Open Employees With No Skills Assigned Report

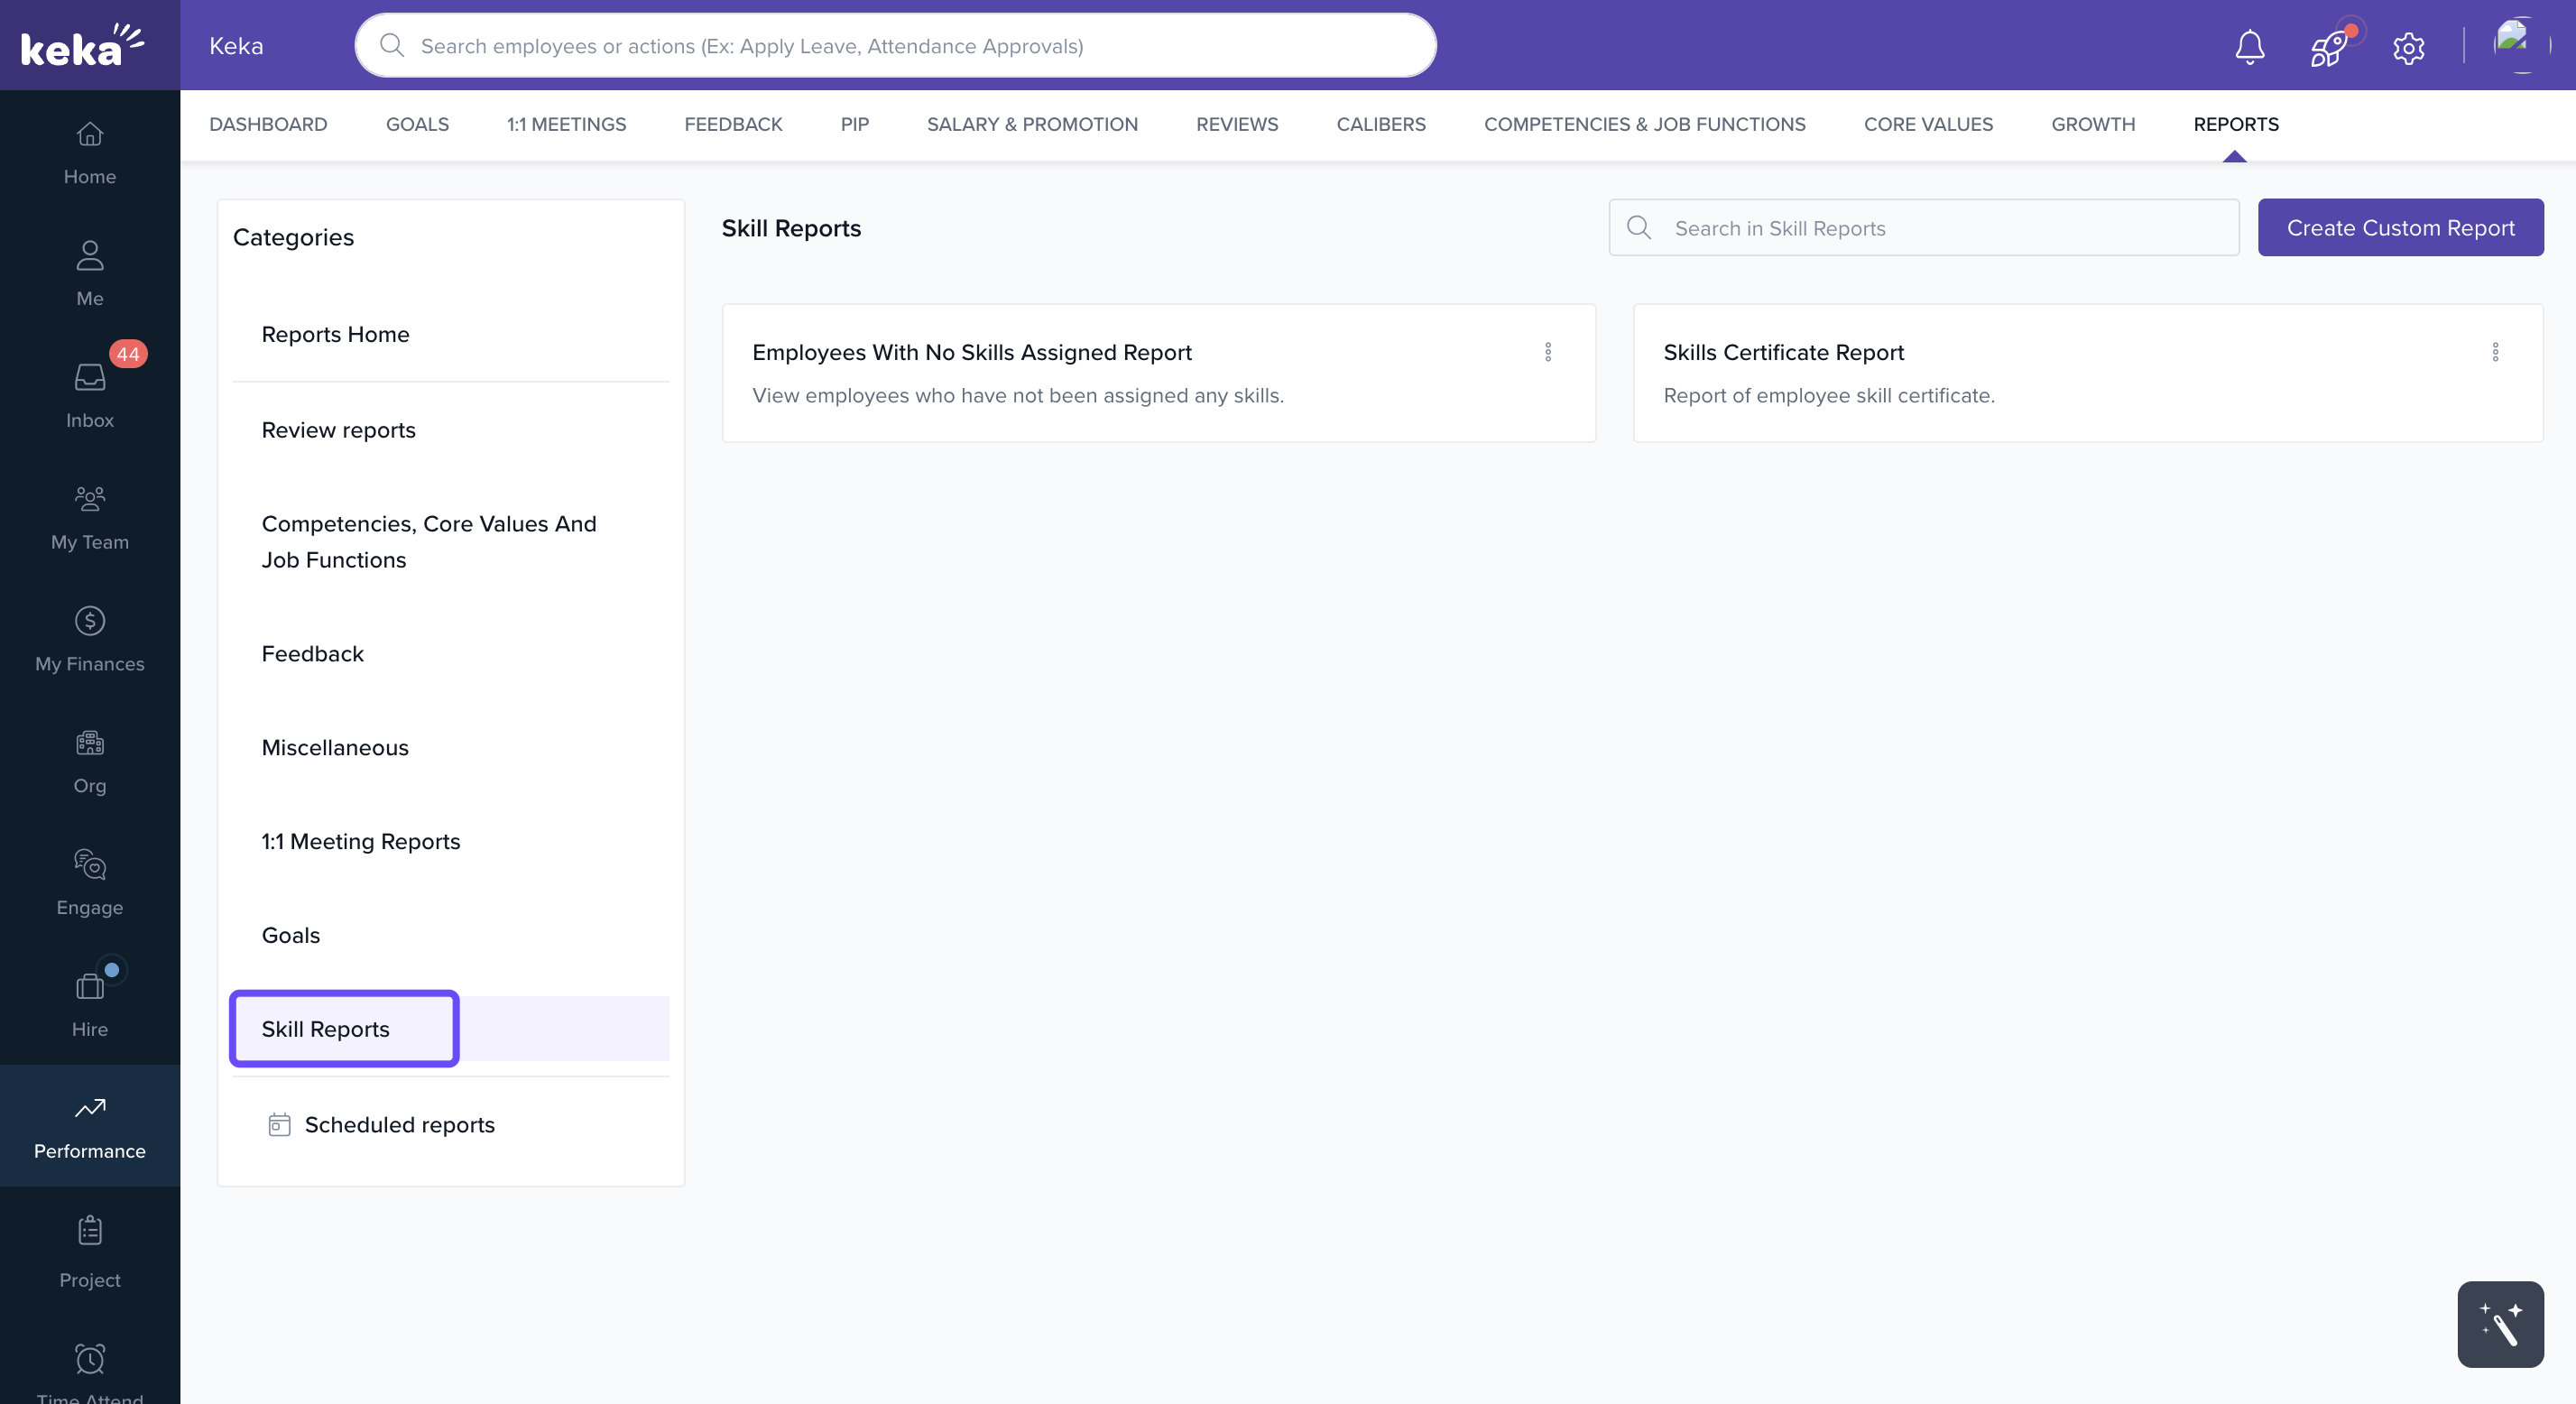click(x=971, y=352)
